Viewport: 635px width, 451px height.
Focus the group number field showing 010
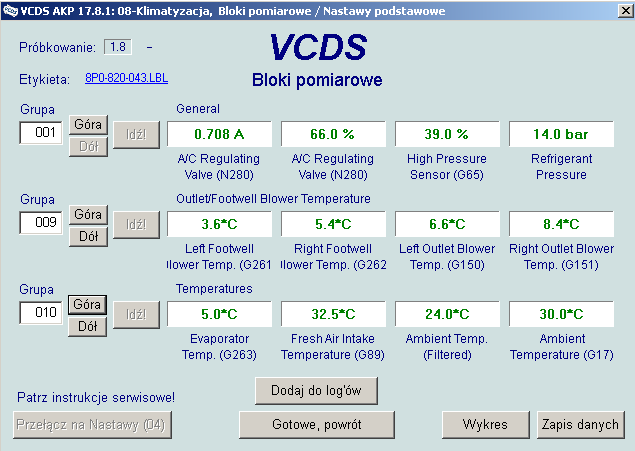click(x=41, y=312)
